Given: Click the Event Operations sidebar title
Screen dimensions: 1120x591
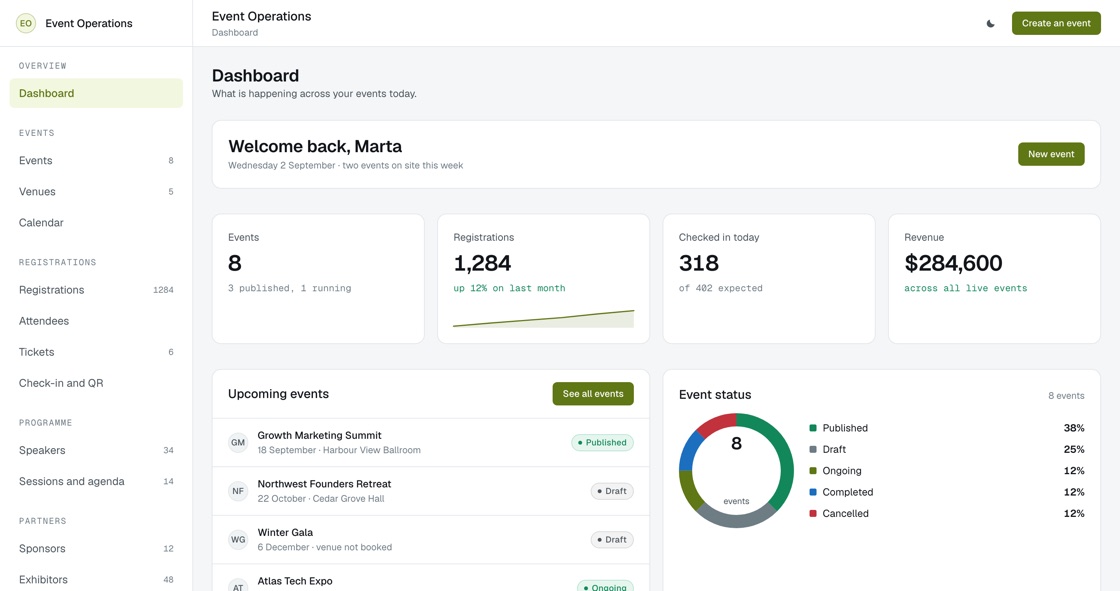Looking at the screenshot, I should point(89,24).
